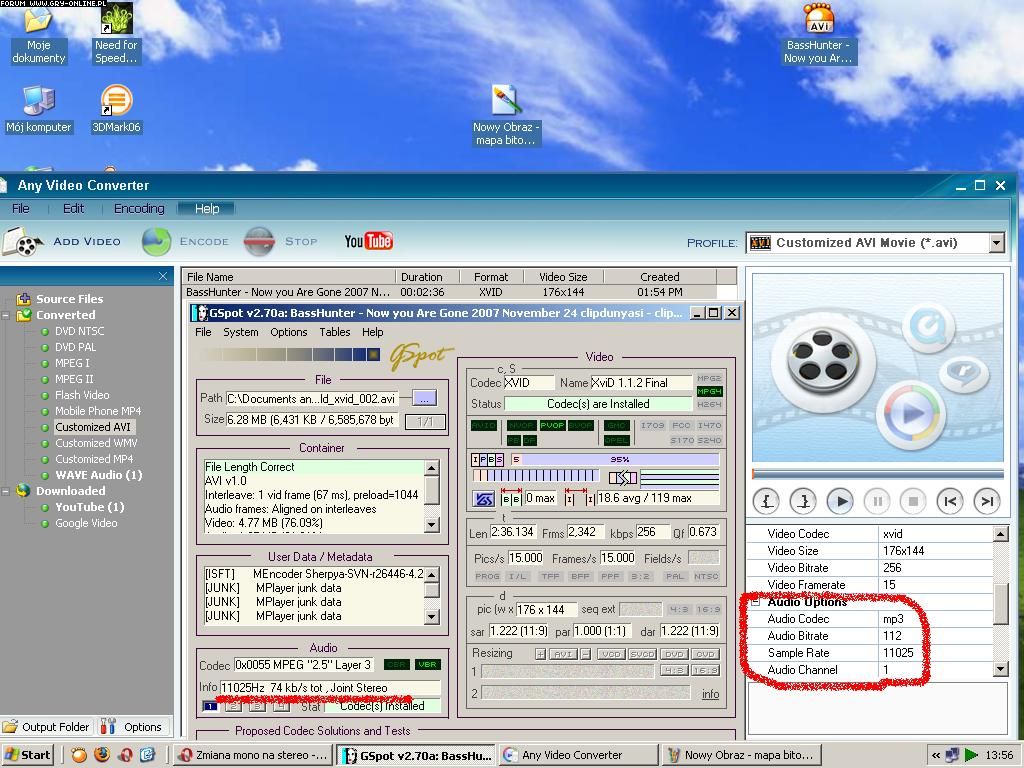Play the video in the preview panel
This screenshot has height=768, width=1024.
tap(840, 501)
